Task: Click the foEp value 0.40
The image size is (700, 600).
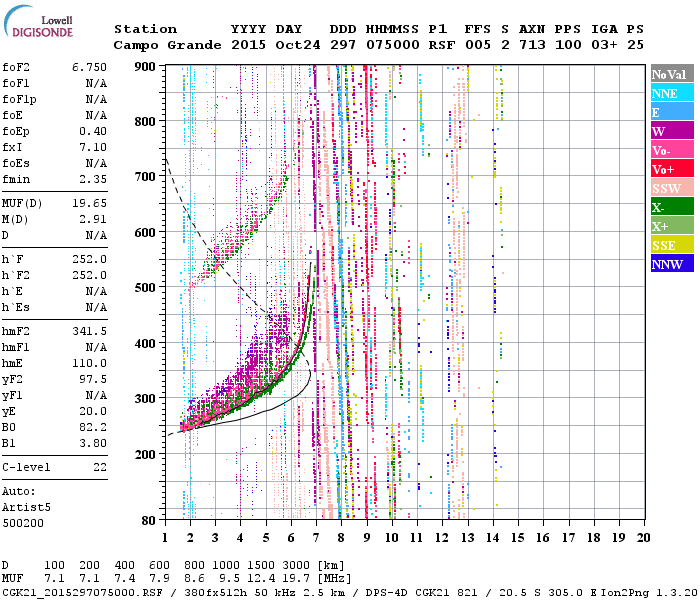Action: click(x=93, y=131)
